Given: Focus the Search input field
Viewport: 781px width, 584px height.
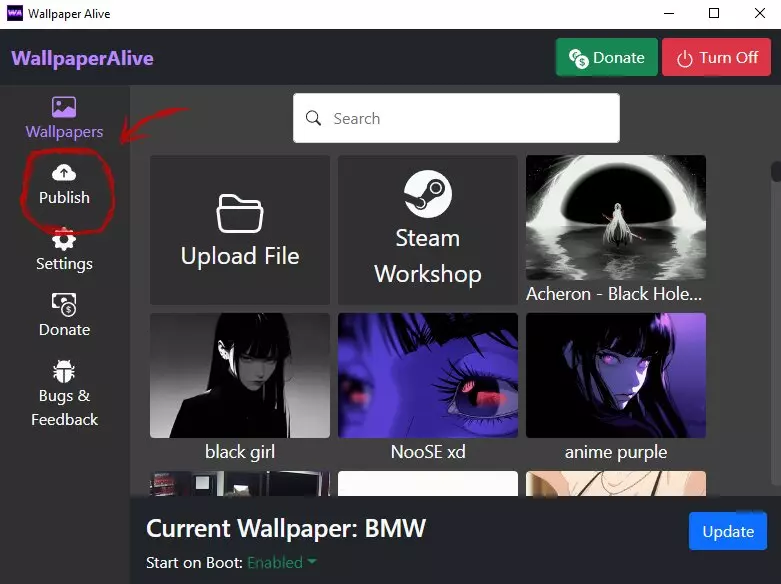Looking at the screenshot, I should [456, 118].
